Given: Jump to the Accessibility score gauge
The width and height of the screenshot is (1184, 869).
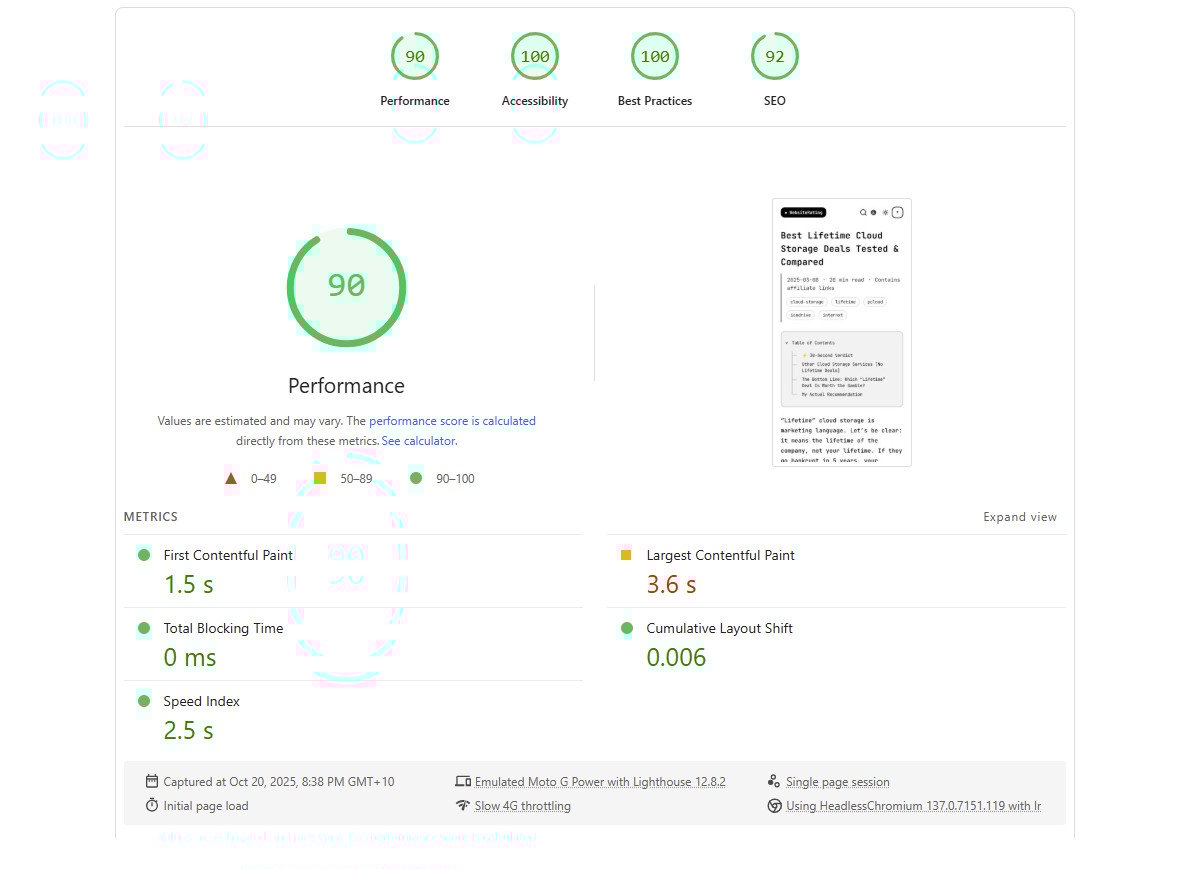Looking at the screenshot, I should [x=534, y=57].
